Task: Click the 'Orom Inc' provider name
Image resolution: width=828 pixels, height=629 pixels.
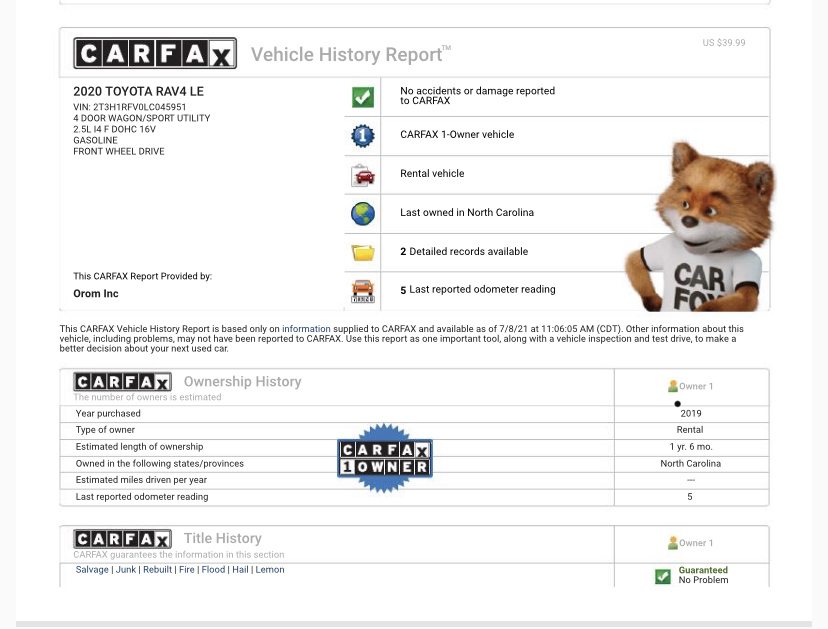Action: pos(96,294)
